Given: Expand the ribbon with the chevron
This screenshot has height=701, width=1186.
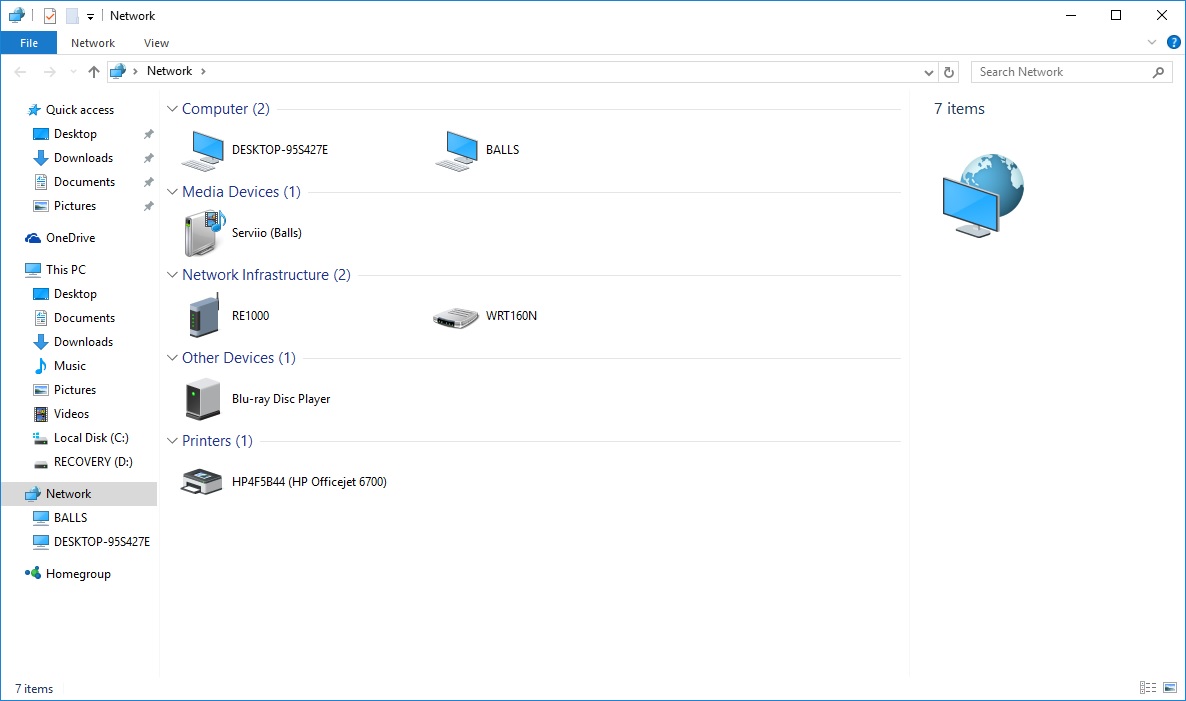Looking at the screenshot, I should click(1152, 43).
